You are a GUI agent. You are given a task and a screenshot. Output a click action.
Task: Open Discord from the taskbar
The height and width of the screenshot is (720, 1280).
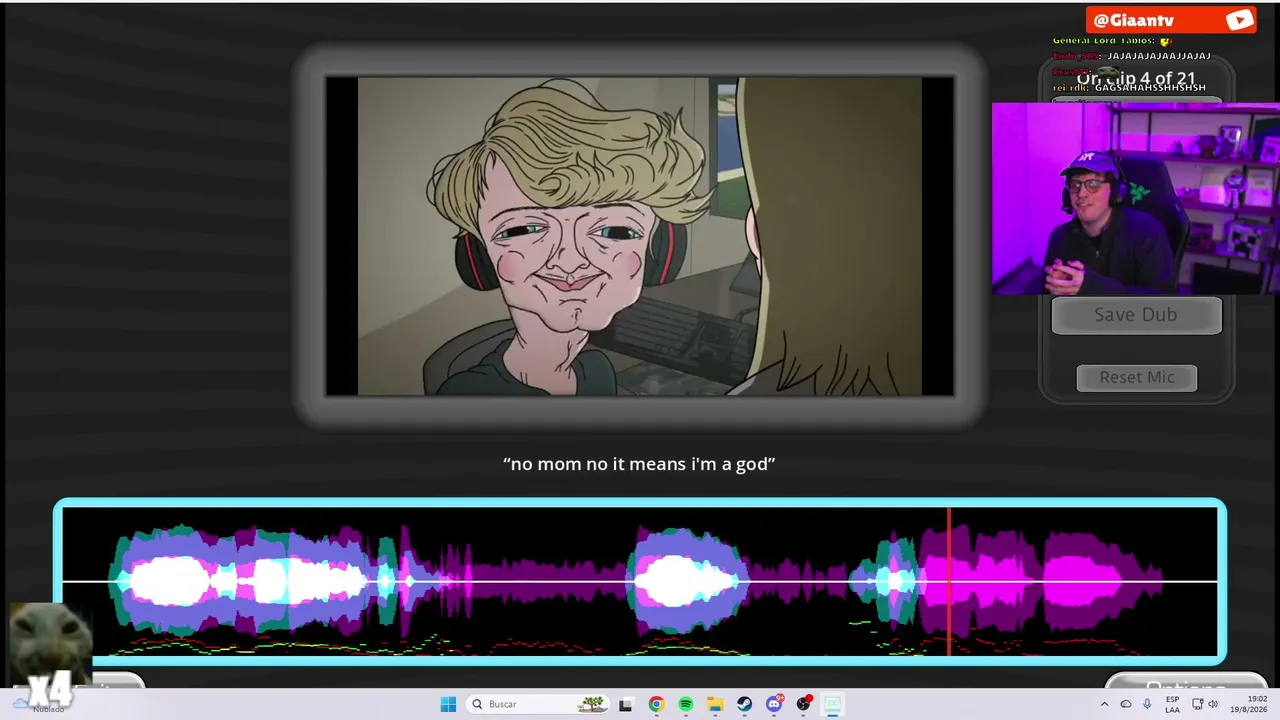point(774,704)
